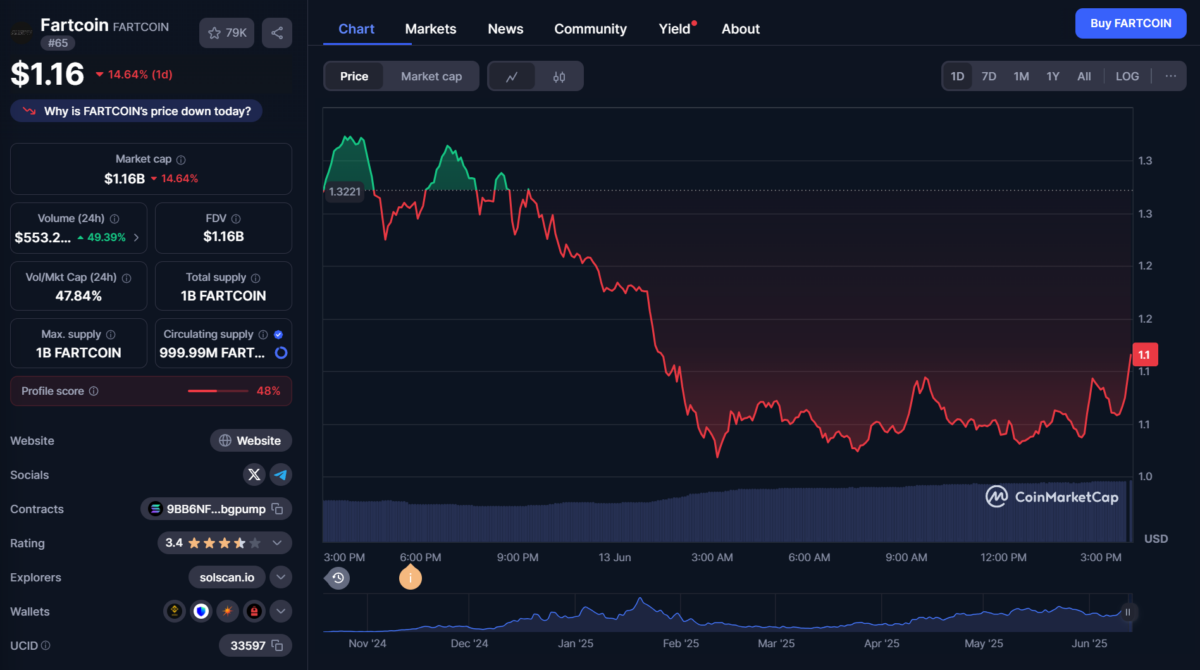This screenshot has height=670, width=1200.
Task: Open the X (Twitter) social icon
Action: pyautogui.click(x=254, y=474)
